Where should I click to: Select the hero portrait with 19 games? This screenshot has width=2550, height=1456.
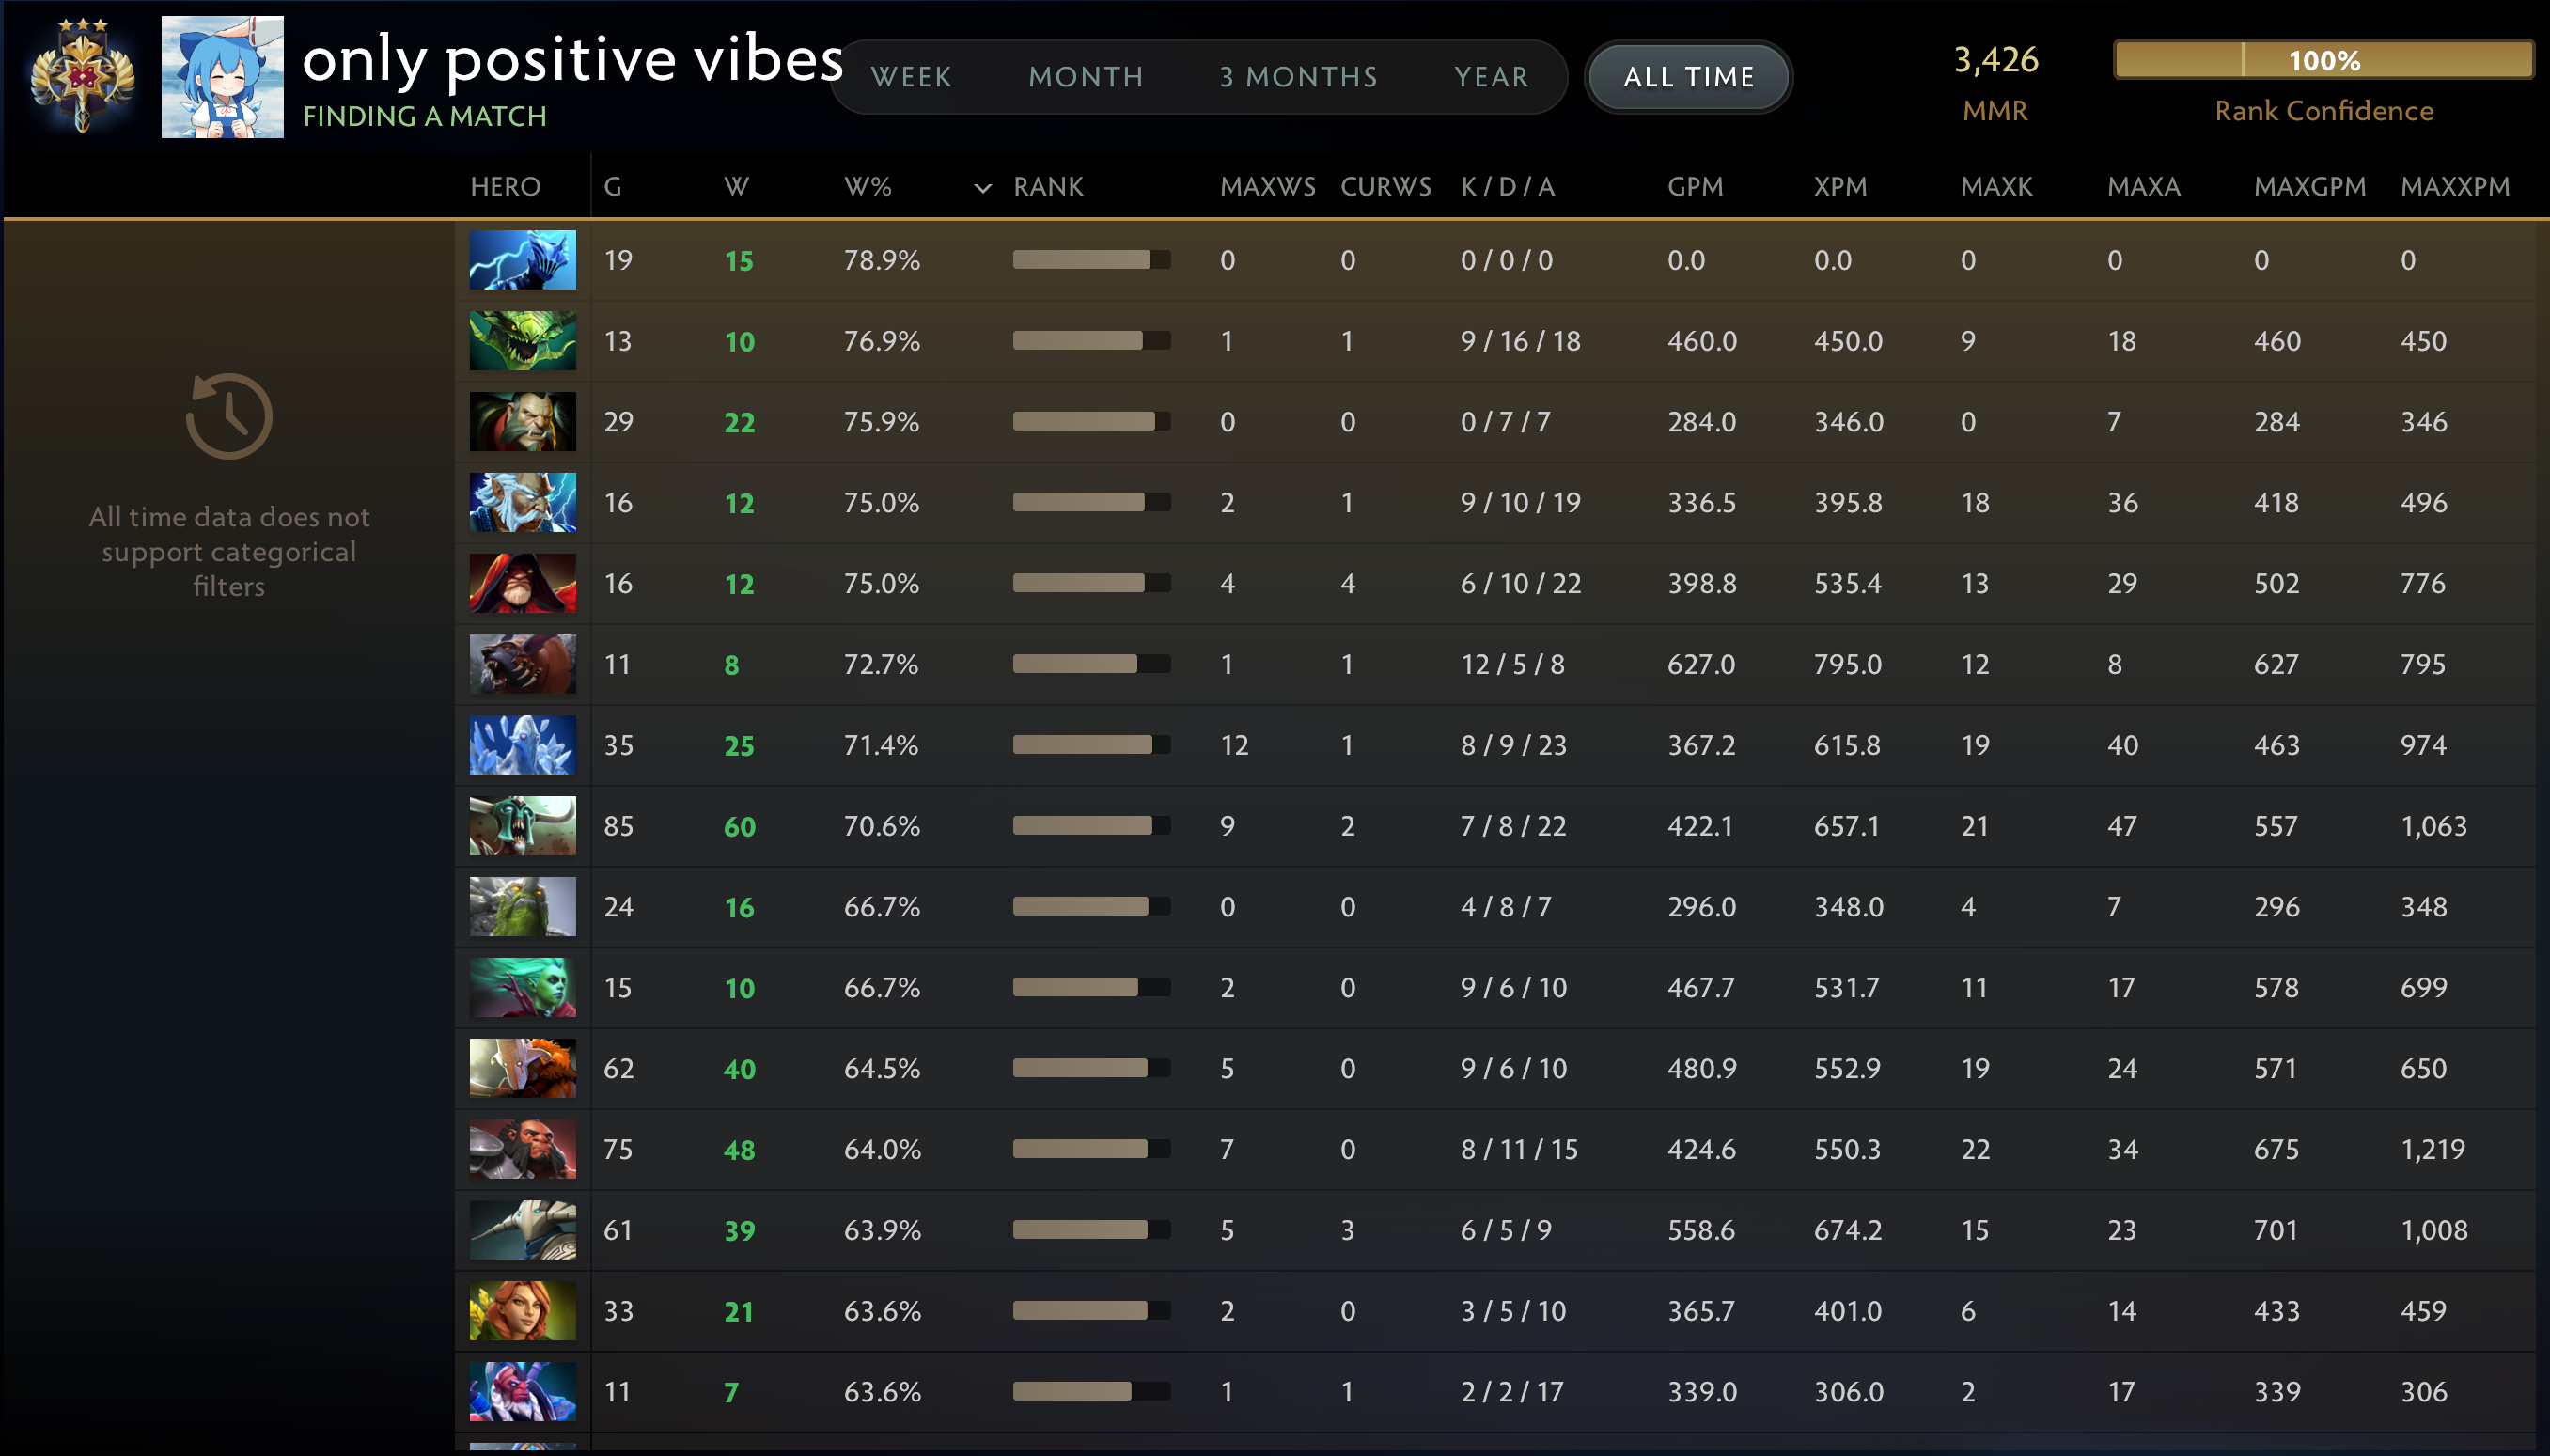click(523, 260)
